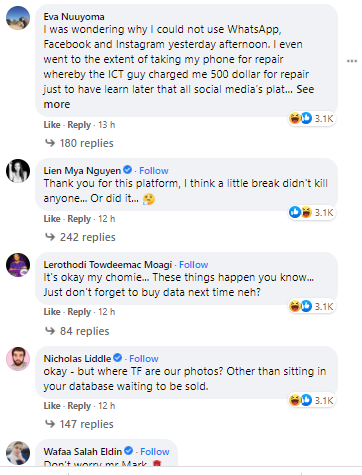Expand the 84 replies thread
Viewport: 362px width, 475px height.
tap(77, 331)
